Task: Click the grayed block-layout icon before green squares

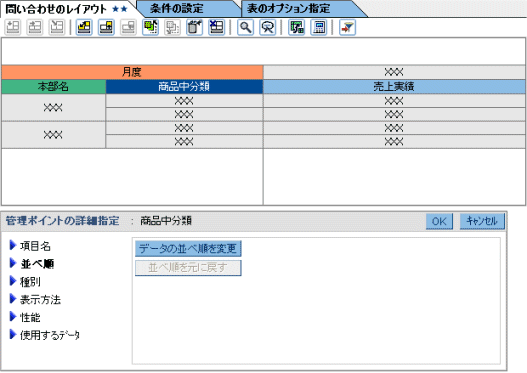Action: pyautogui.click(x=128, y=27)
